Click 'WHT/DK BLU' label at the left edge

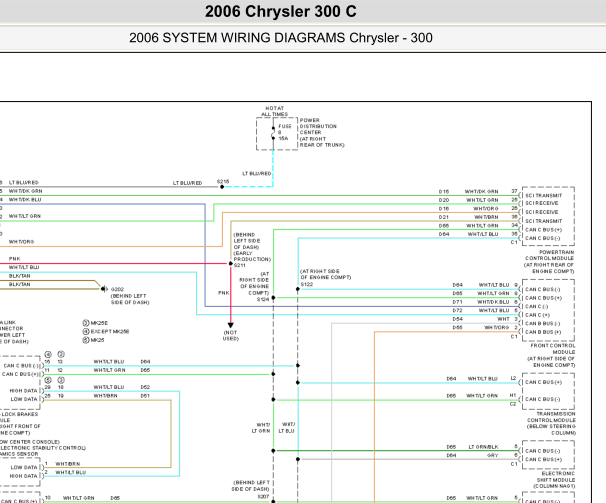coord(25,199)
